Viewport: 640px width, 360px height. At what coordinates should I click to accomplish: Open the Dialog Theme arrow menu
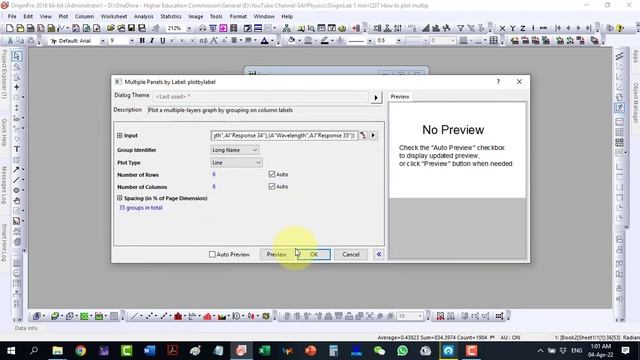(x=376, y=98)
